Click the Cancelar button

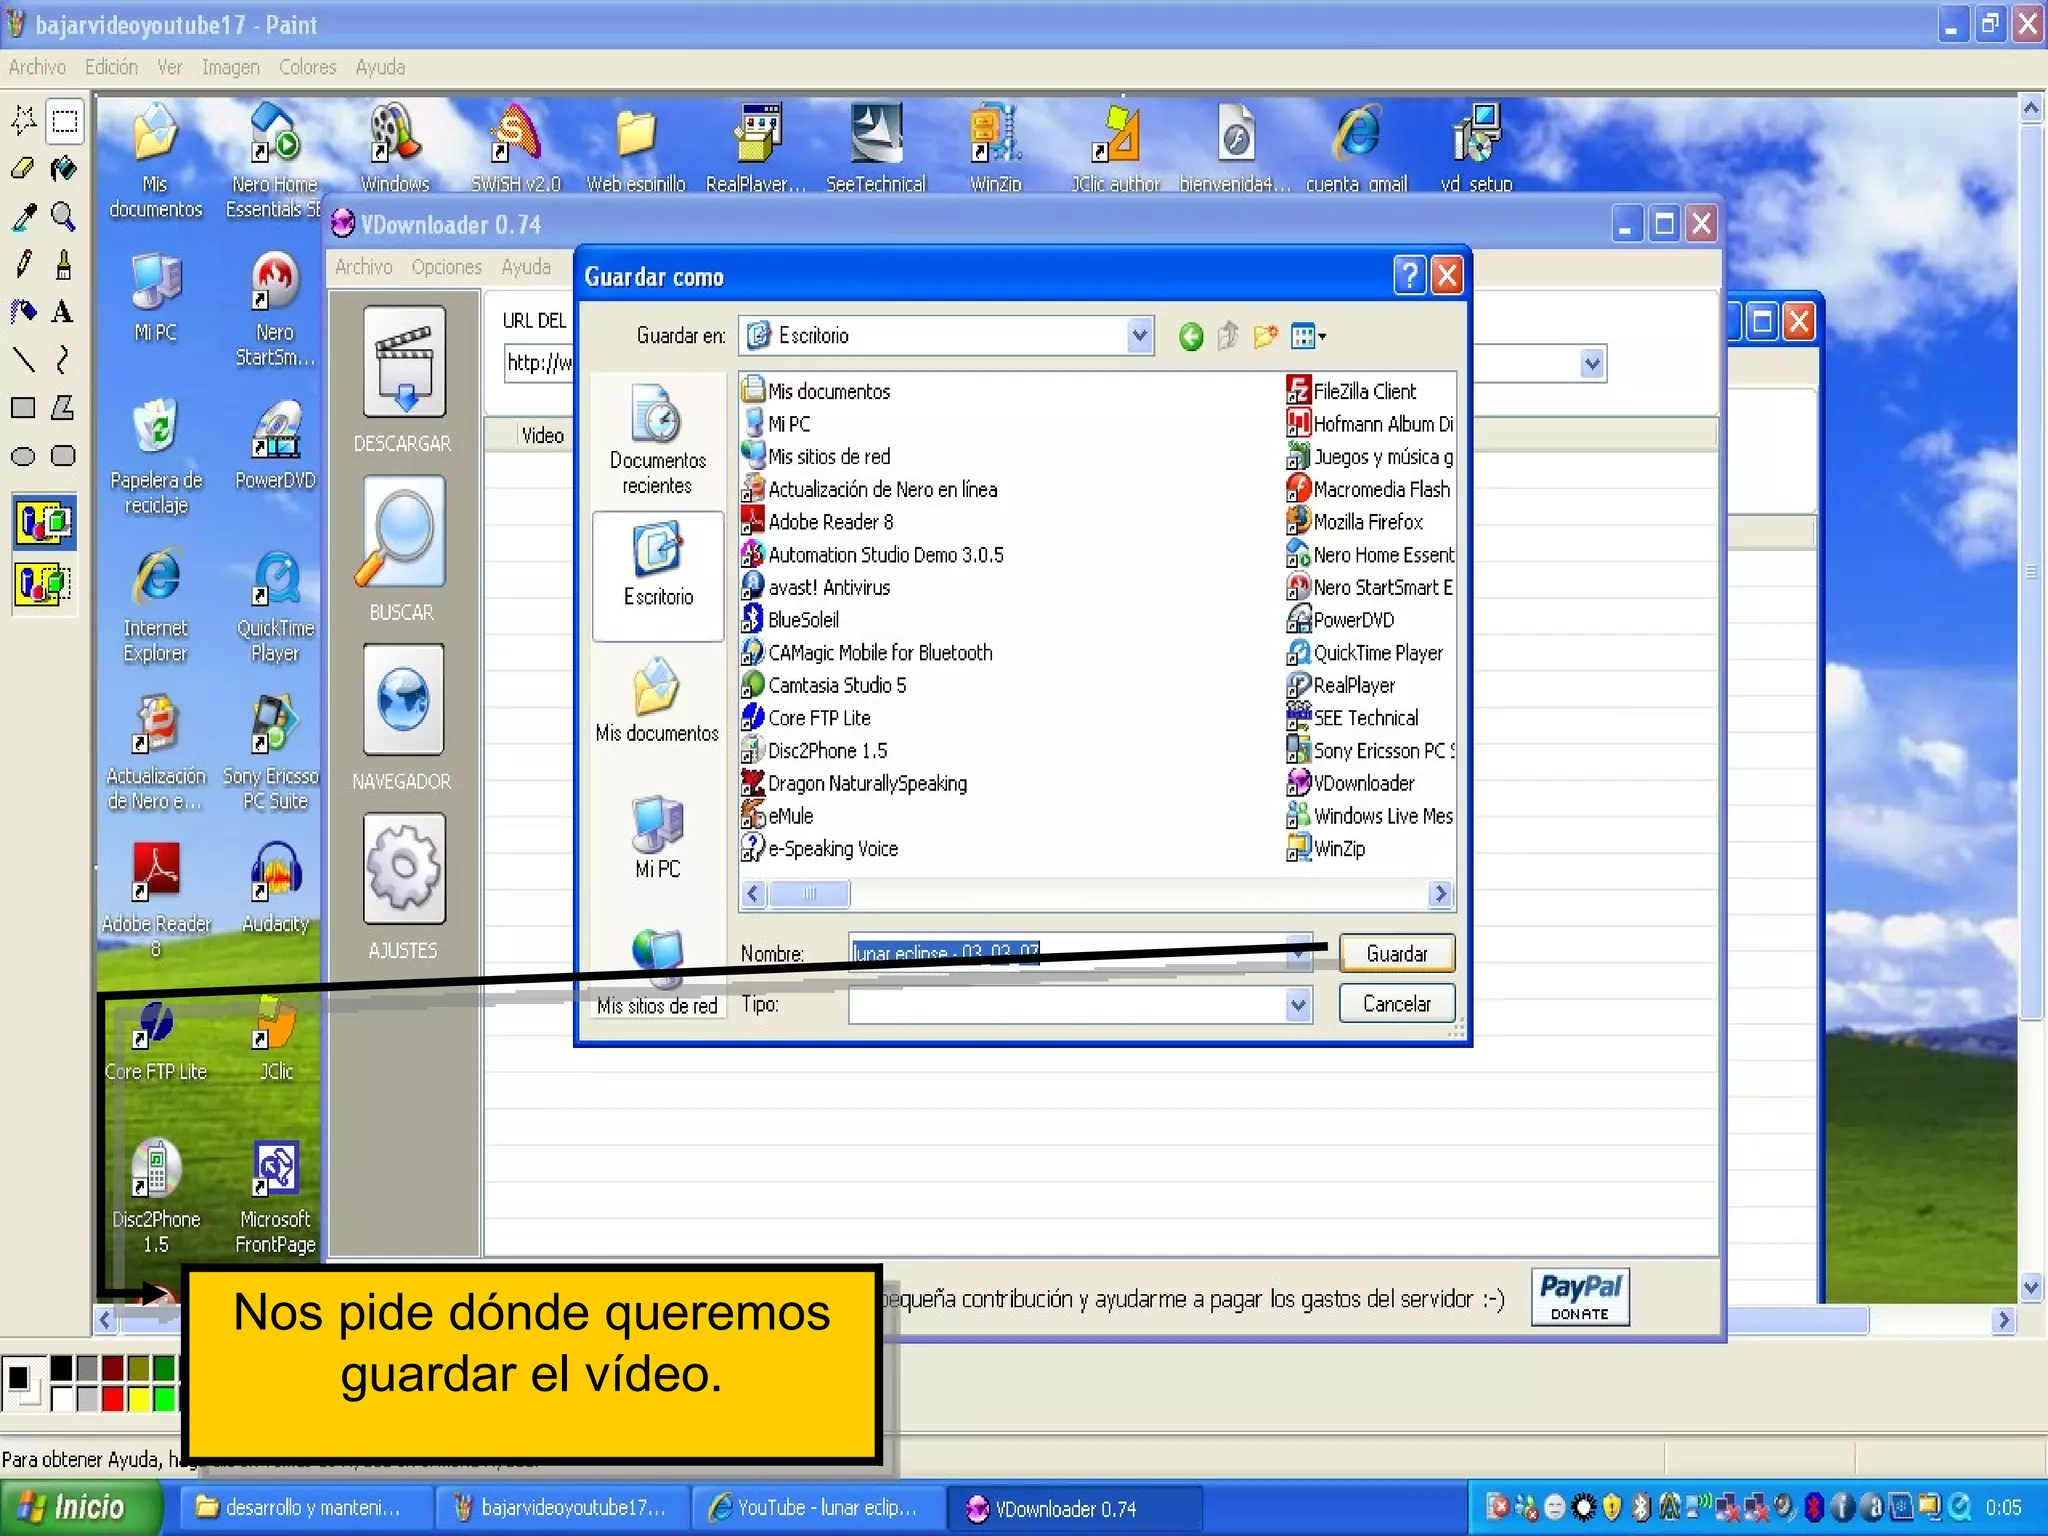tap(1396, 1003)
